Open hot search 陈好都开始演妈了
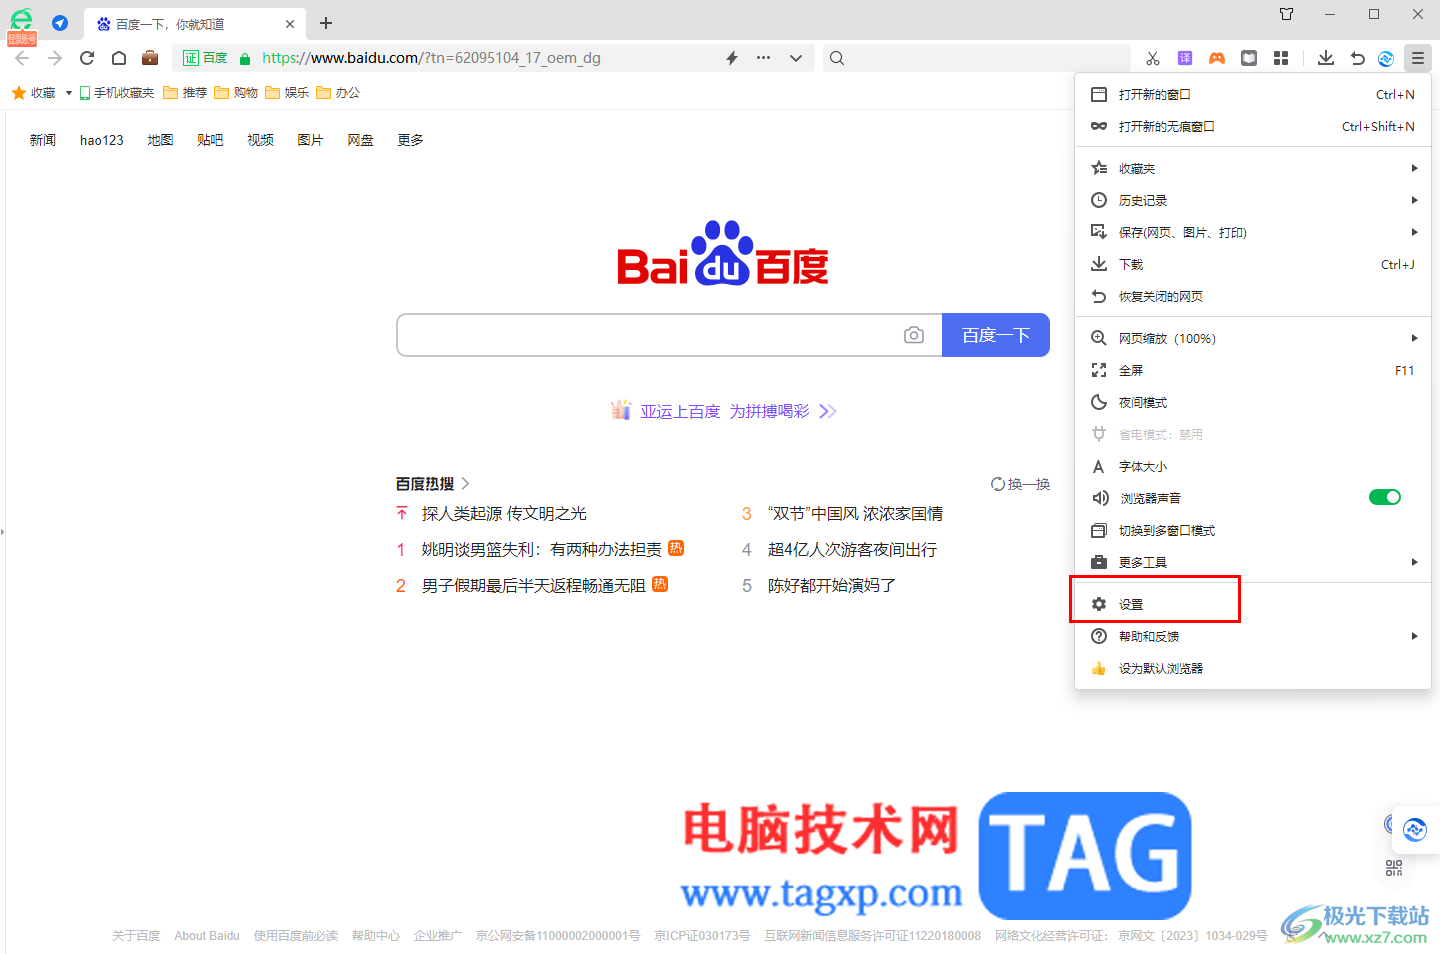1440x954 pixels. tap(831, 585)
